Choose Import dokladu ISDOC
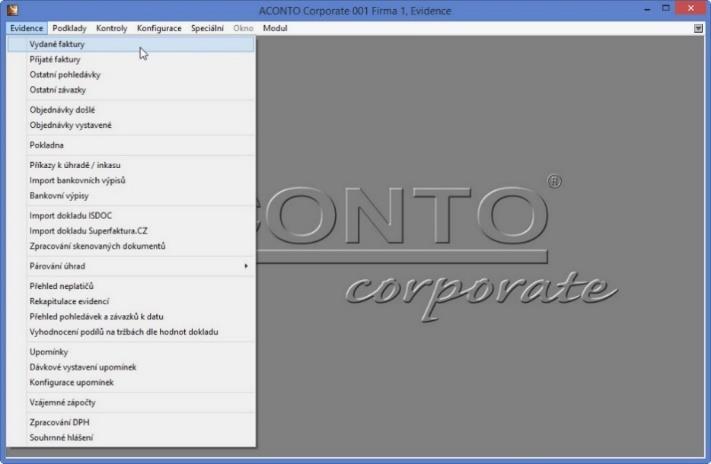This screenshot has width=711, height=464. [x=131, y=216]
